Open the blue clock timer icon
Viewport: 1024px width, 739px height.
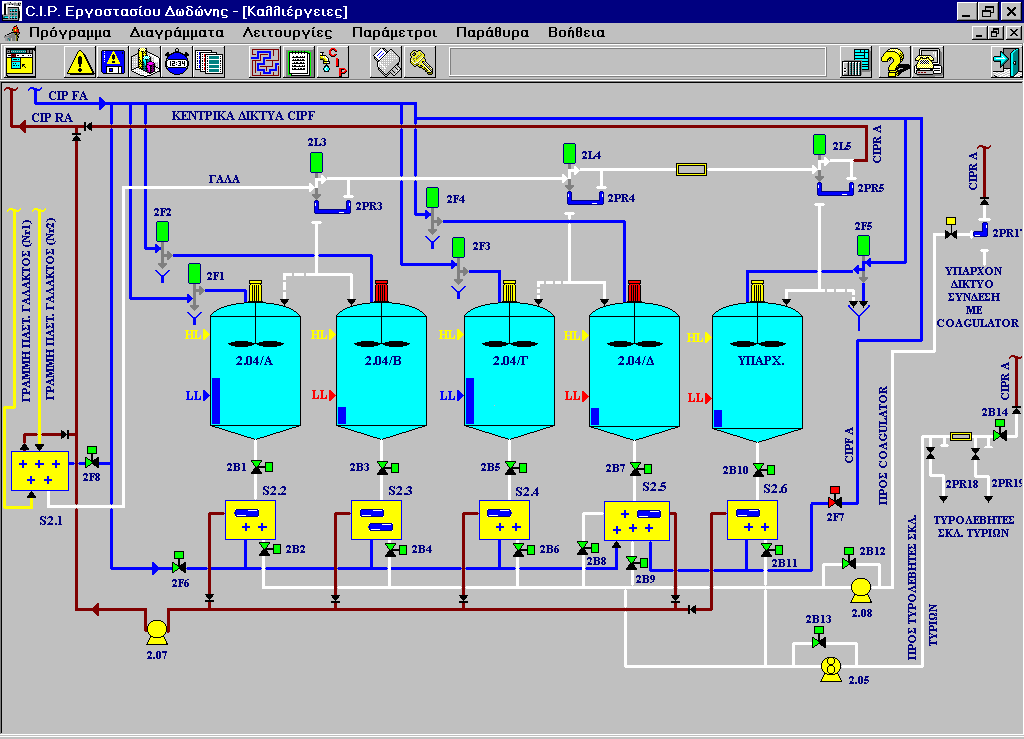[x=177, y=62]
